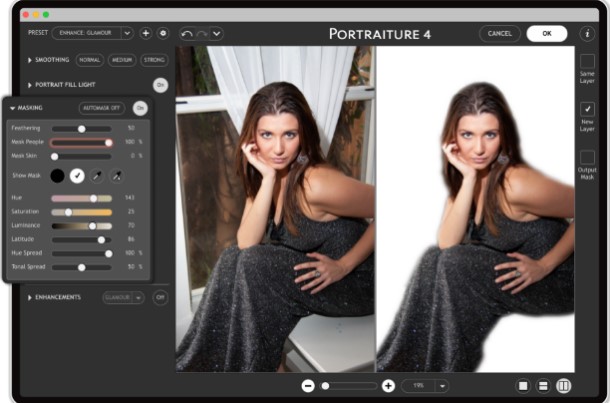Click the original photo preview
The image size is (610, 403).
(x=275, y=209)
